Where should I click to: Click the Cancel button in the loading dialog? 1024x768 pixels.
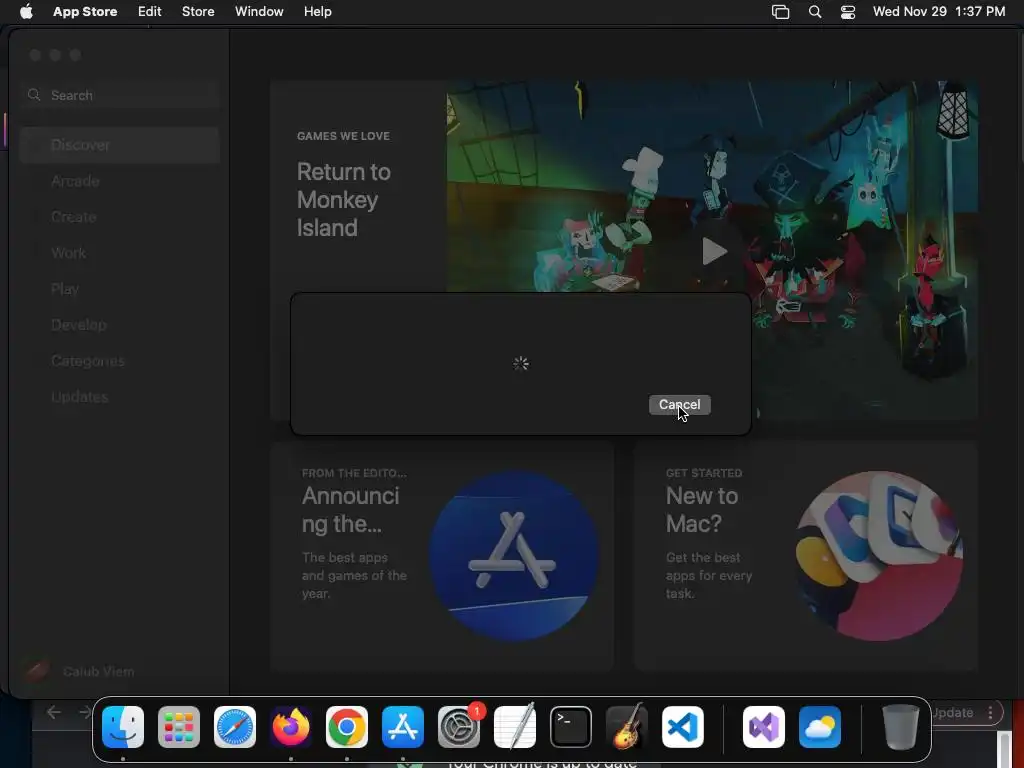[x=679, y=405]
